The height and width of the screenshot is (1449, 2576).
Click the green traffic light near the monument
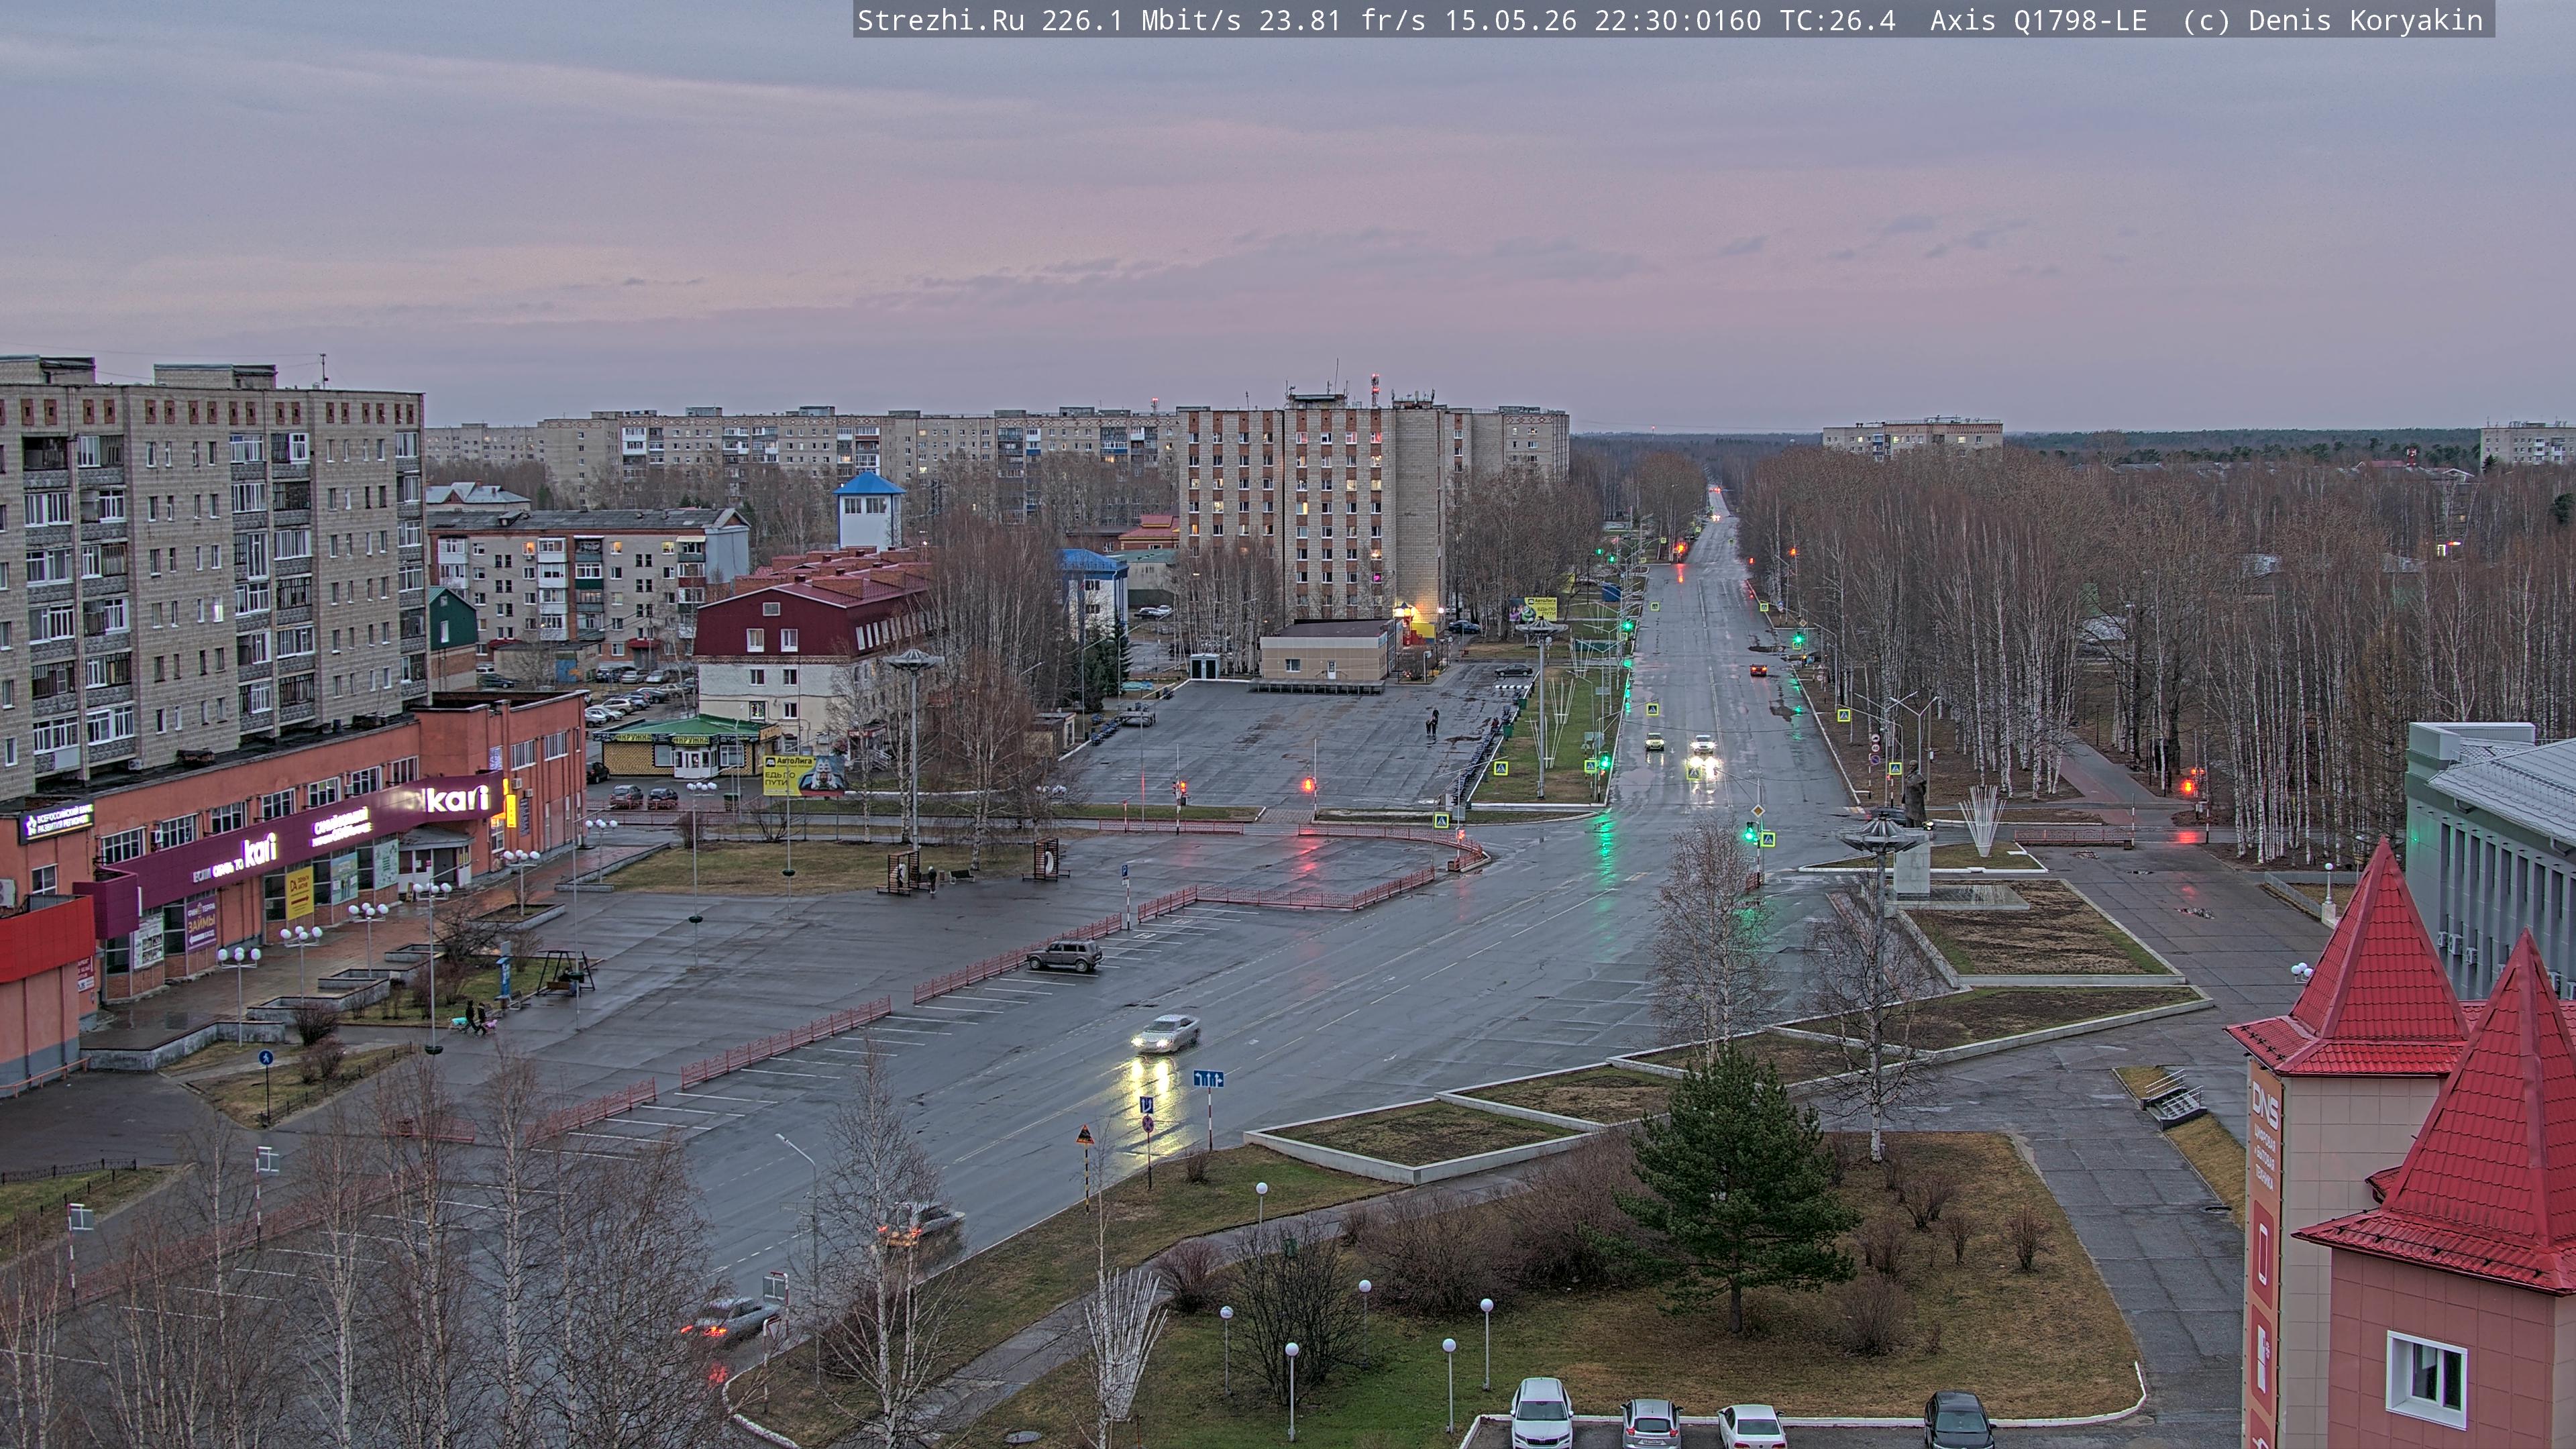tap(1749, 831)
